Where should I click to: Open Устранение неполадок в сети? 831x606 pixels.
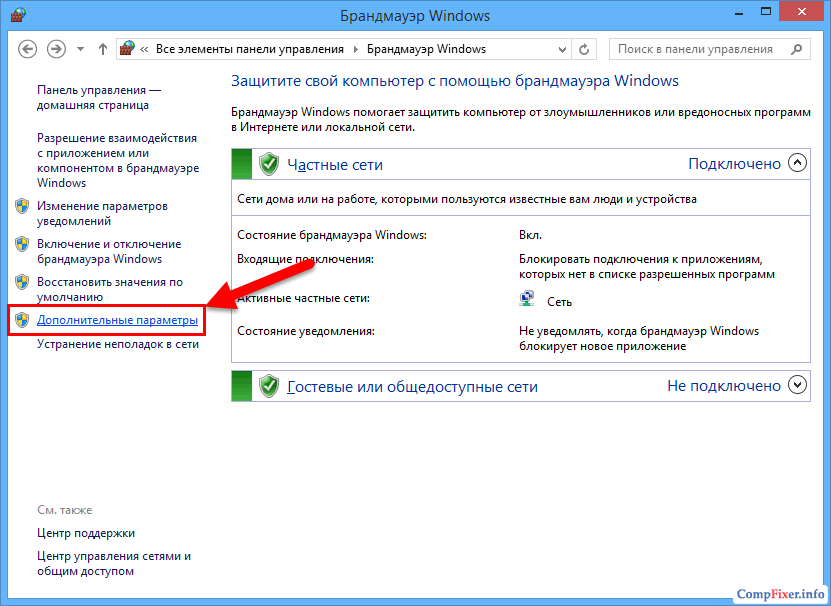pos(118,344)
